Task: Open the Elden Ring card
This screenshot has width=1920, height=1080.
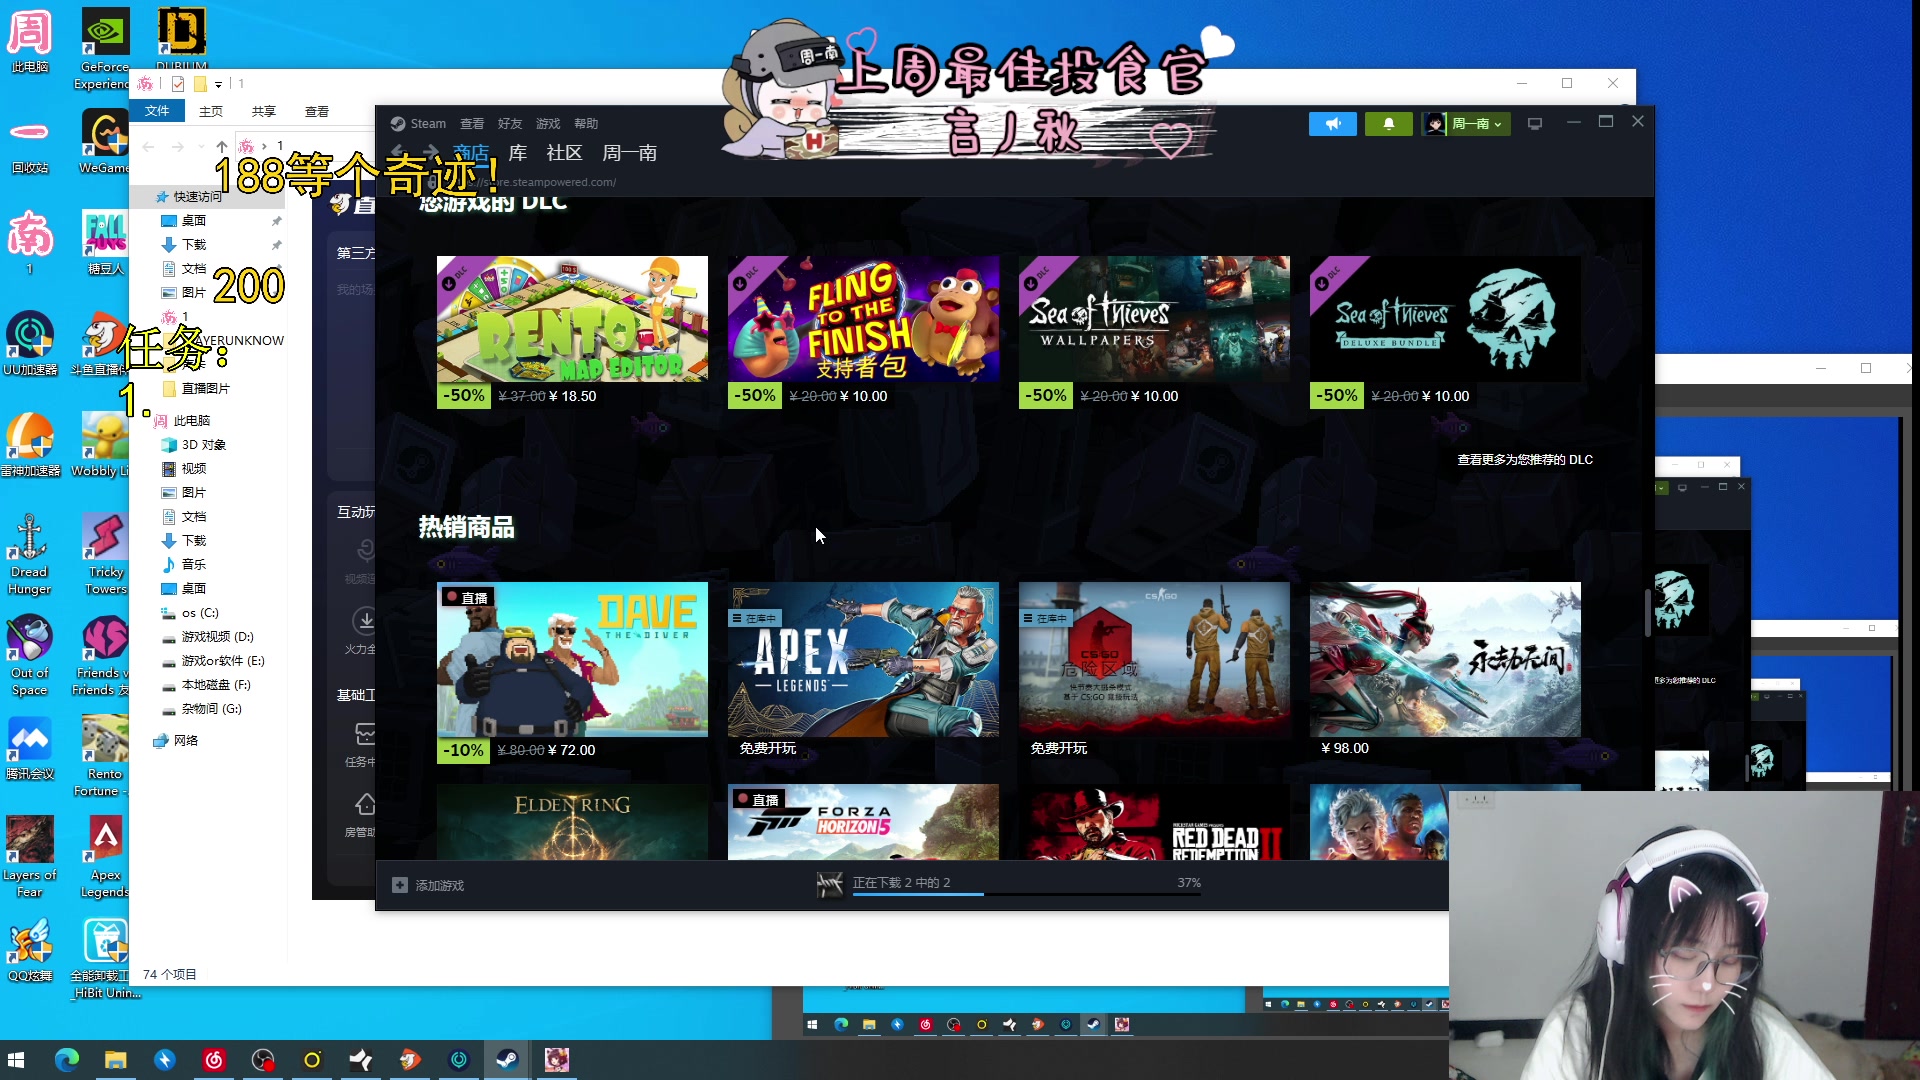Action: (572, 822)
